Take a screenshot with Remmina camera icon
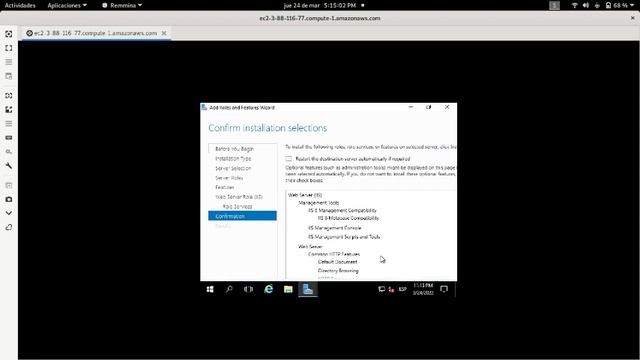 9,199
